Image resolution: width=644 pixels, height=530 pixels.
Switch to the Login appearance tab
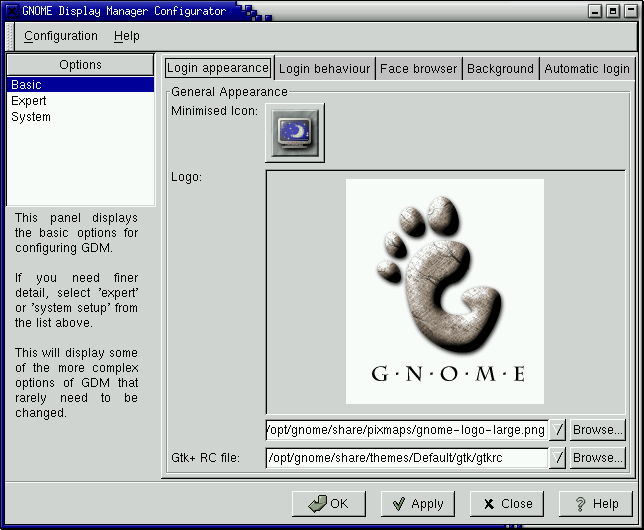click(218, 68)
